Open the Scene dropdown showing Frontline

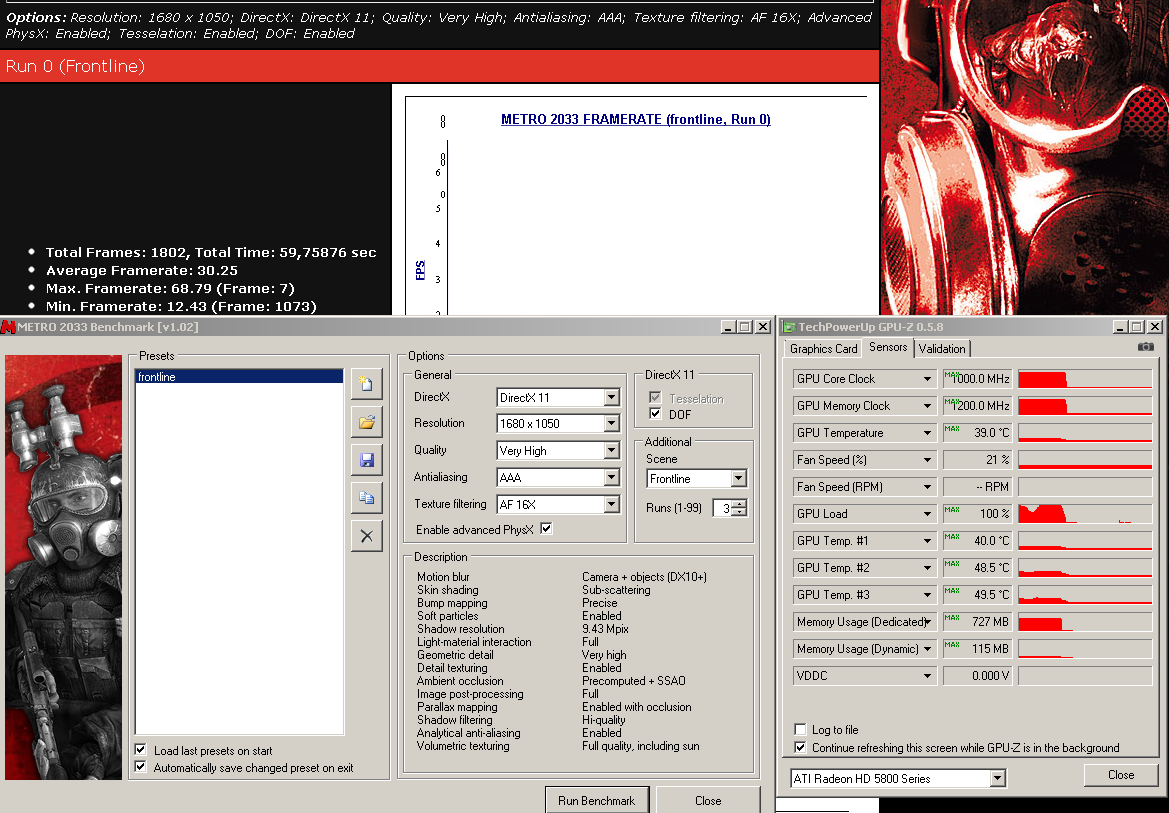coord(739,479)
